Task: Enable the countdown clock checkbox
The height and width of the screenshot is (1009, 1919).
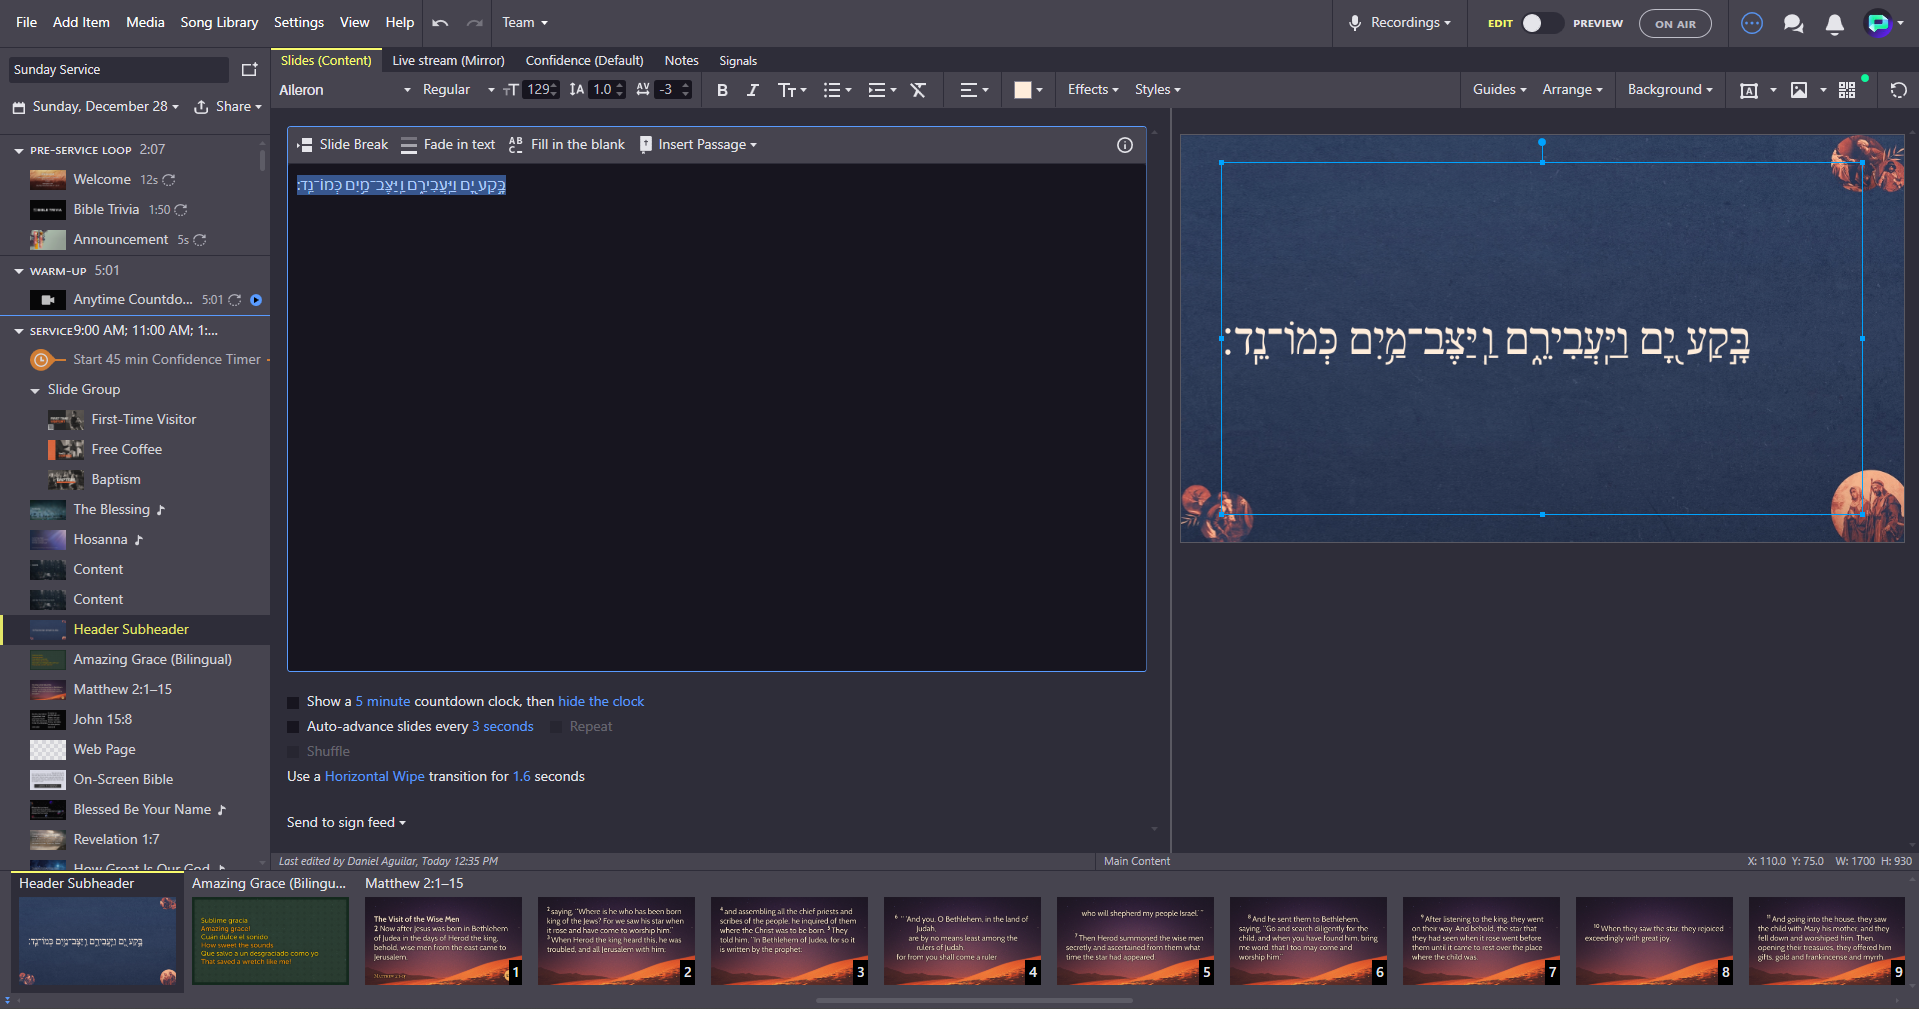Action: click(x=293, y=702)
